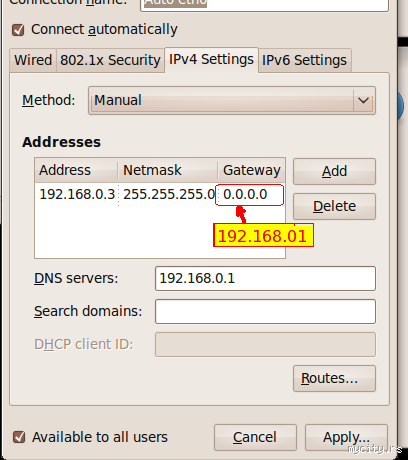Image resolution: width=408 pixels, height=460 pixels.
Task: Select the IPv4 Settings tab
Action: click(x=211, y=60)
